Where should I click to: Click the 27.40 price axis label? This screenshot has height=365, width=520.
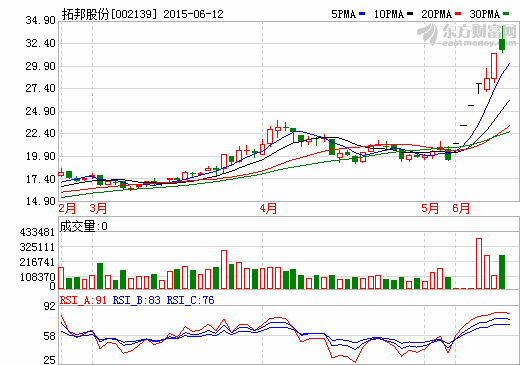pos(41,88)
